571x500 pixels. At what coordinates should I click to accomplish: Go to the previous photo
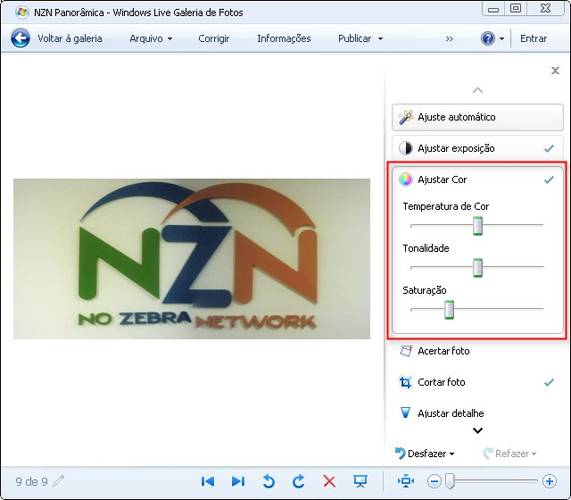coord(208,481)
